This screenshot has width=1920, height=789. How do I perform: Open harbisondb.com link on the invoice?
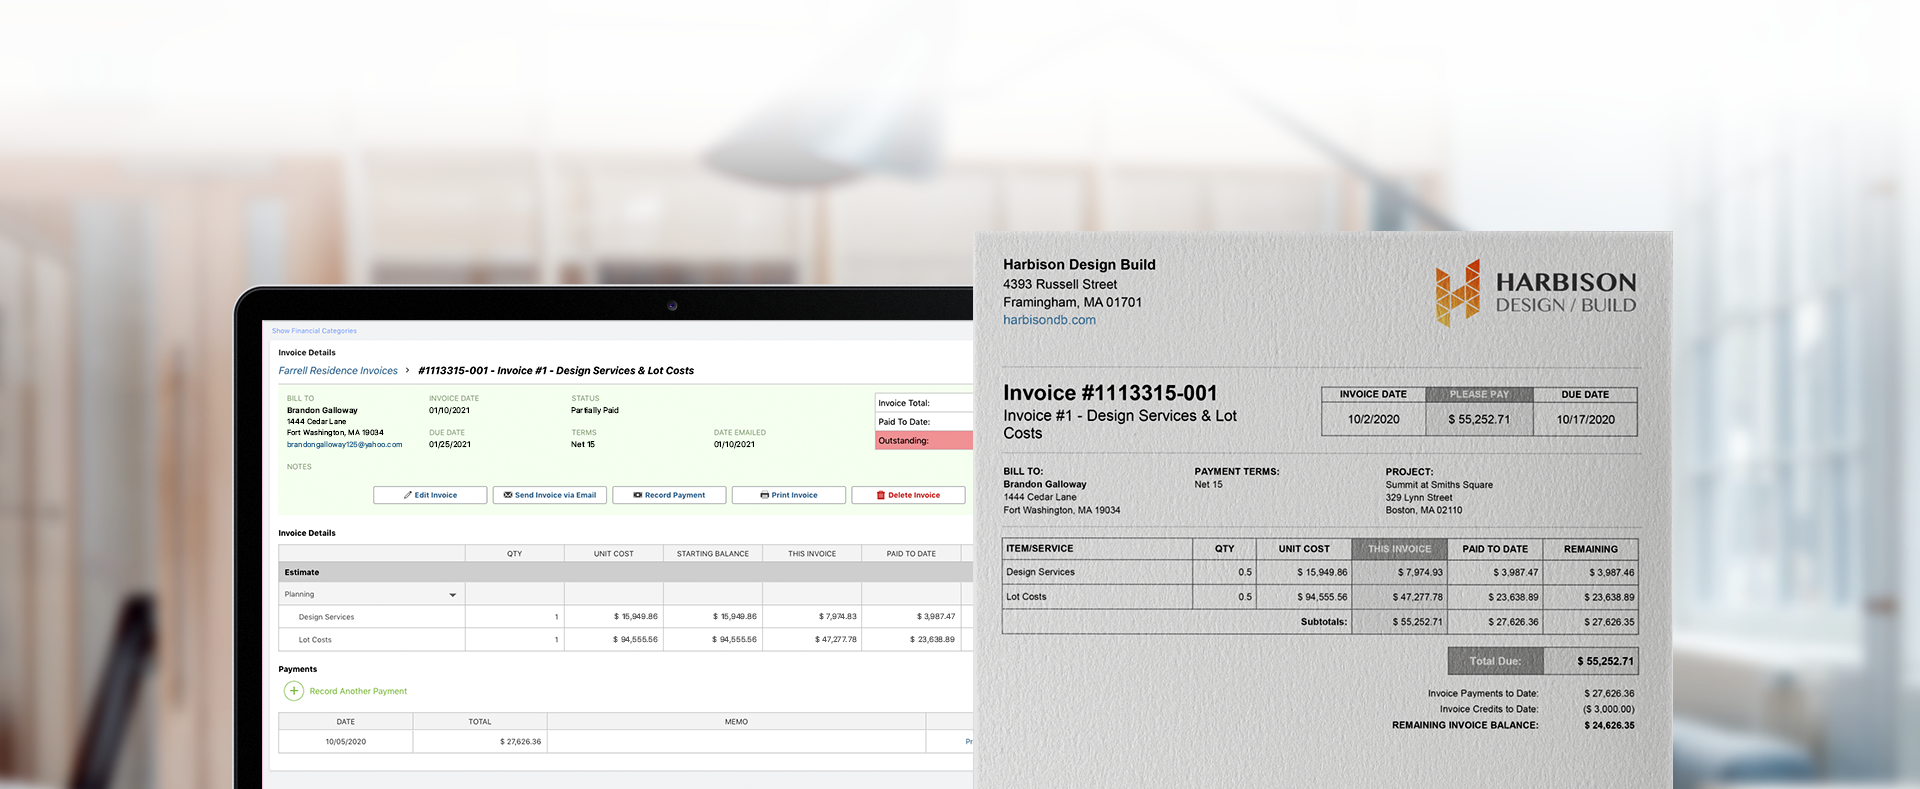coord(1049,320)
